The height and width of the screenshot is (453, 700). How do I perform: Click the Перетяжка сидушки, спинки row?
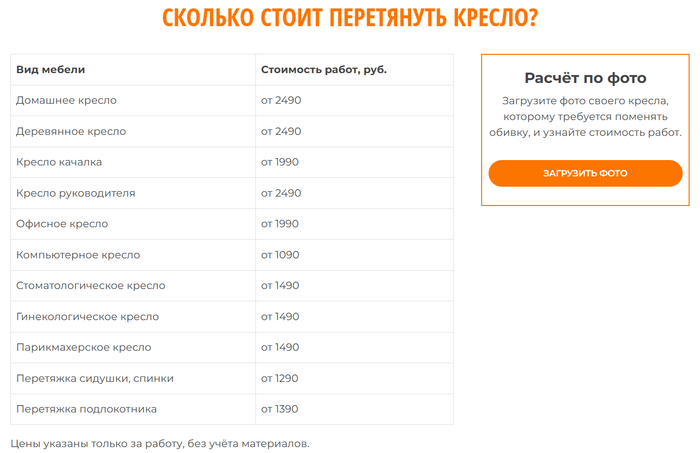point(95,379)
